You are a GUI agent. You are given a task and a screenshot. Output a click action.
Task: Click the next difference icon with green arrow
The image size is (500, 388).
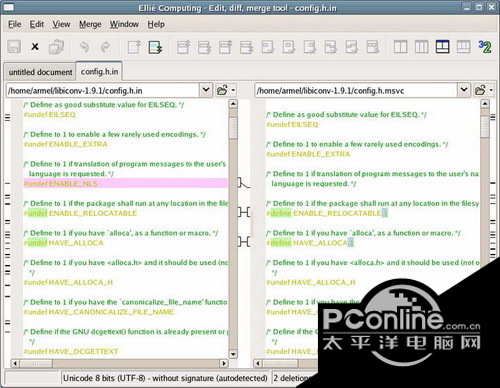point(155,47)
